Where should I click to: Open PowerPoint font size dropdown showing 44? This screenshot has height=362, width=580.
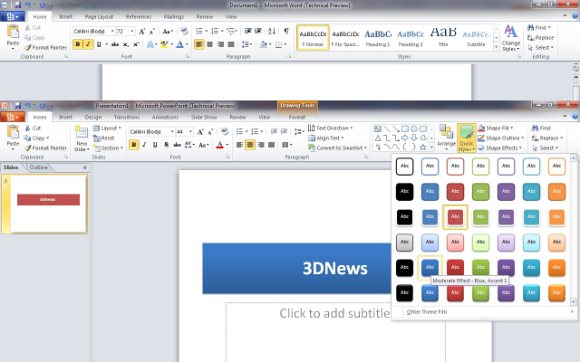(190, 131)
